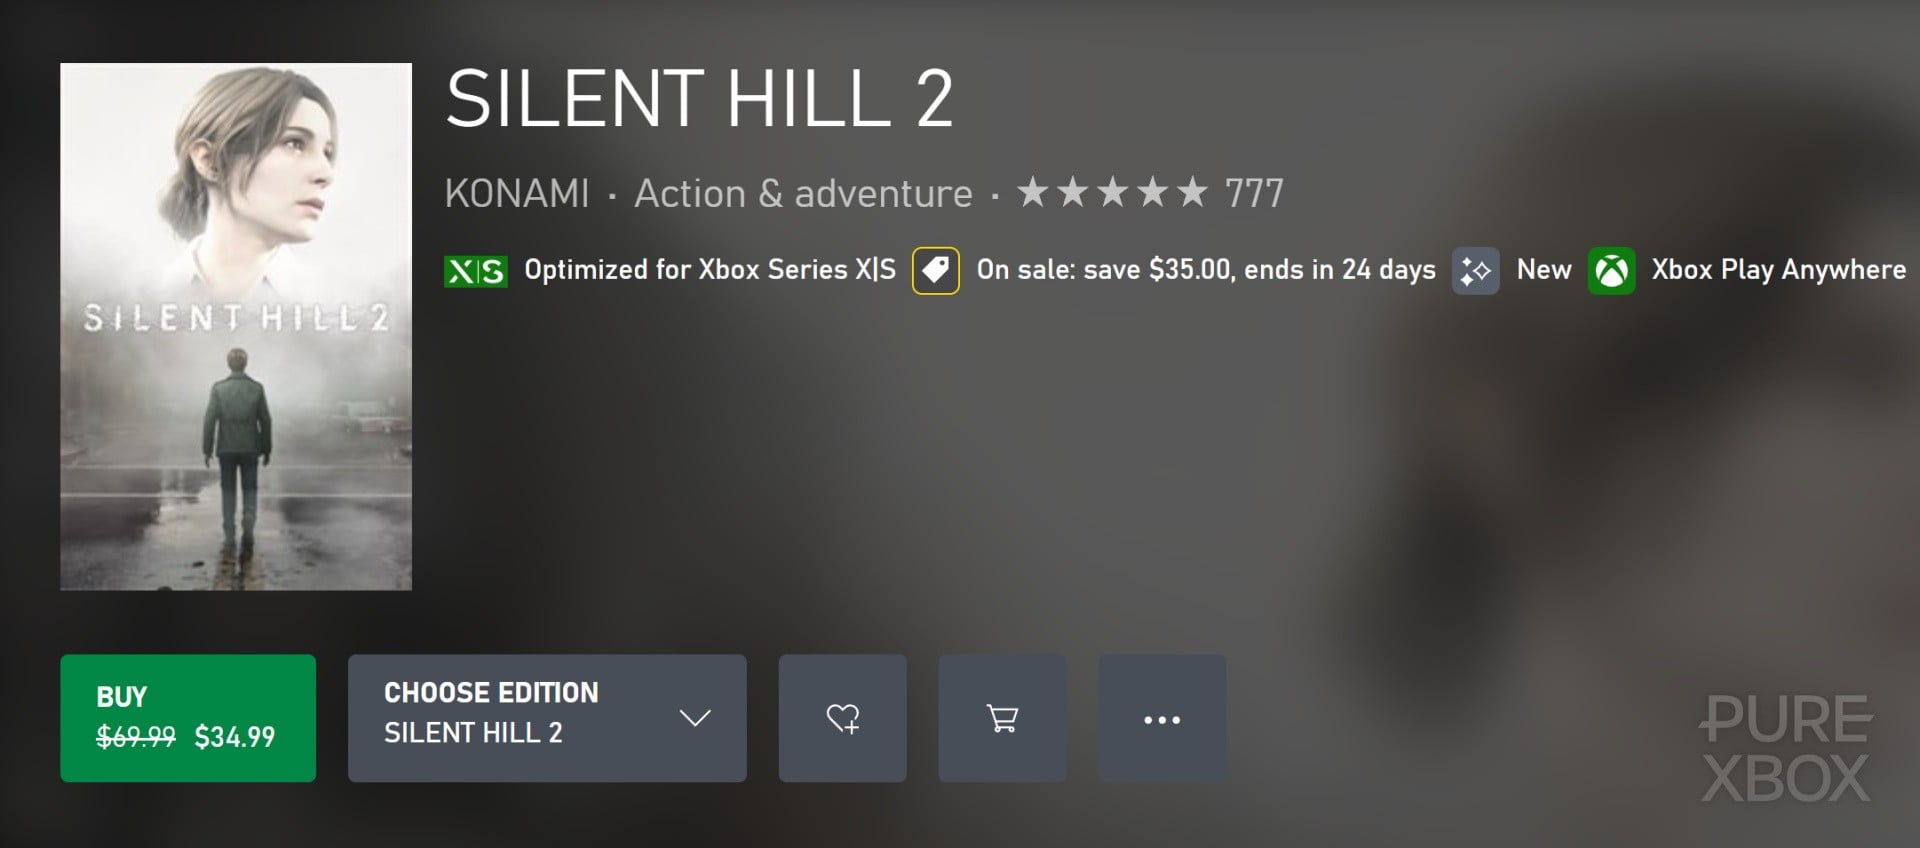
Task: Click the New sparkle badge icon
Action: coord(1475,271)
